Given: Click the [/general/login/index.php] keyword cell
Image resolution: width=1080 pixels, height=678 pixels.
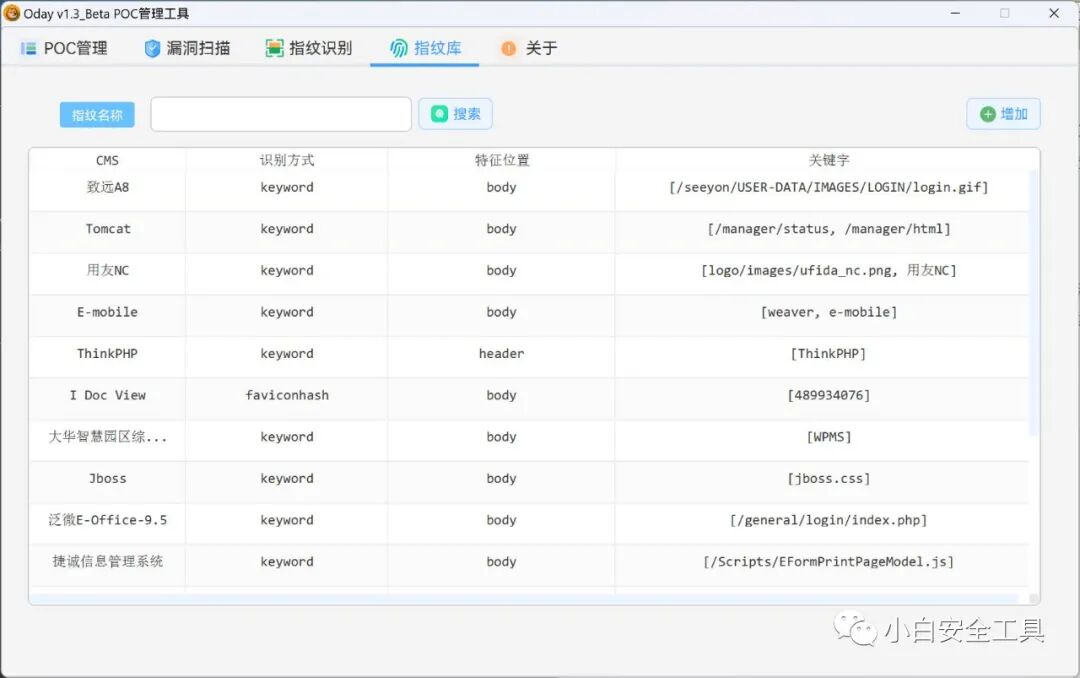Looking at the screenshot, I should pos(829,520).
